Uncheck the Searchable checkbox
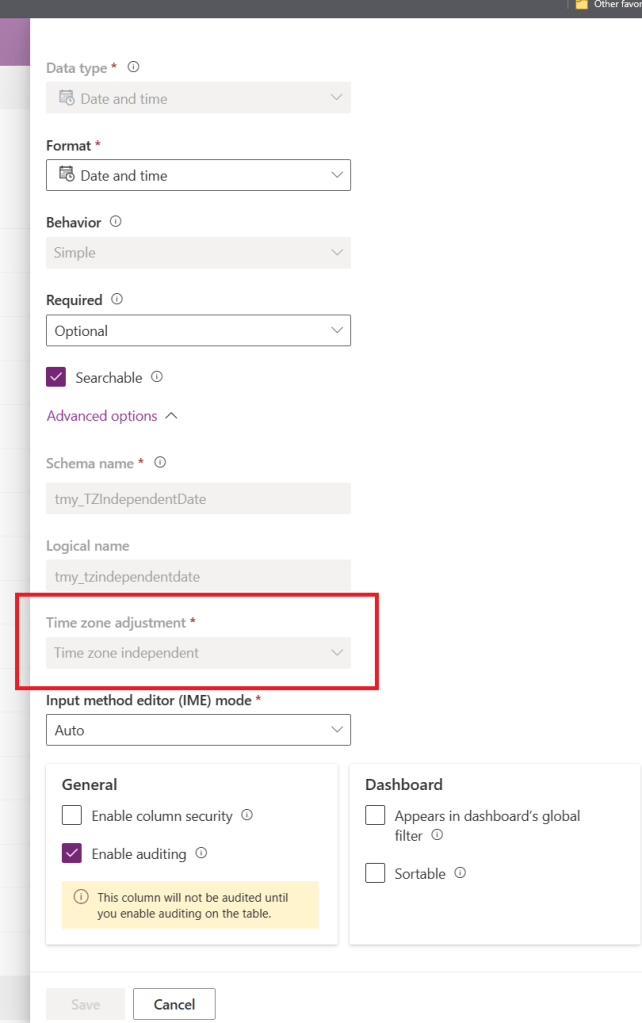 (56, 377)
